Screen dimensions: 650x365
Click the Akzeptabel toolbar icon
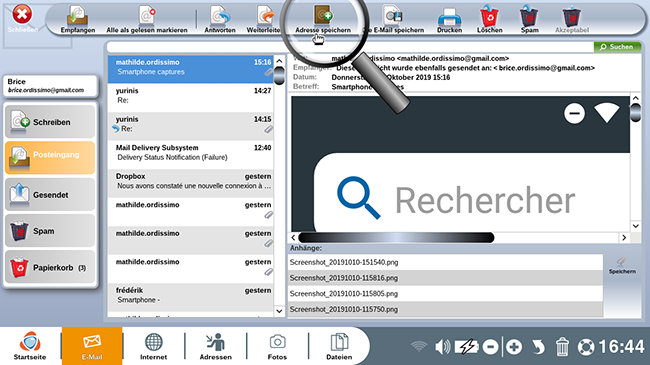(572, 19)
